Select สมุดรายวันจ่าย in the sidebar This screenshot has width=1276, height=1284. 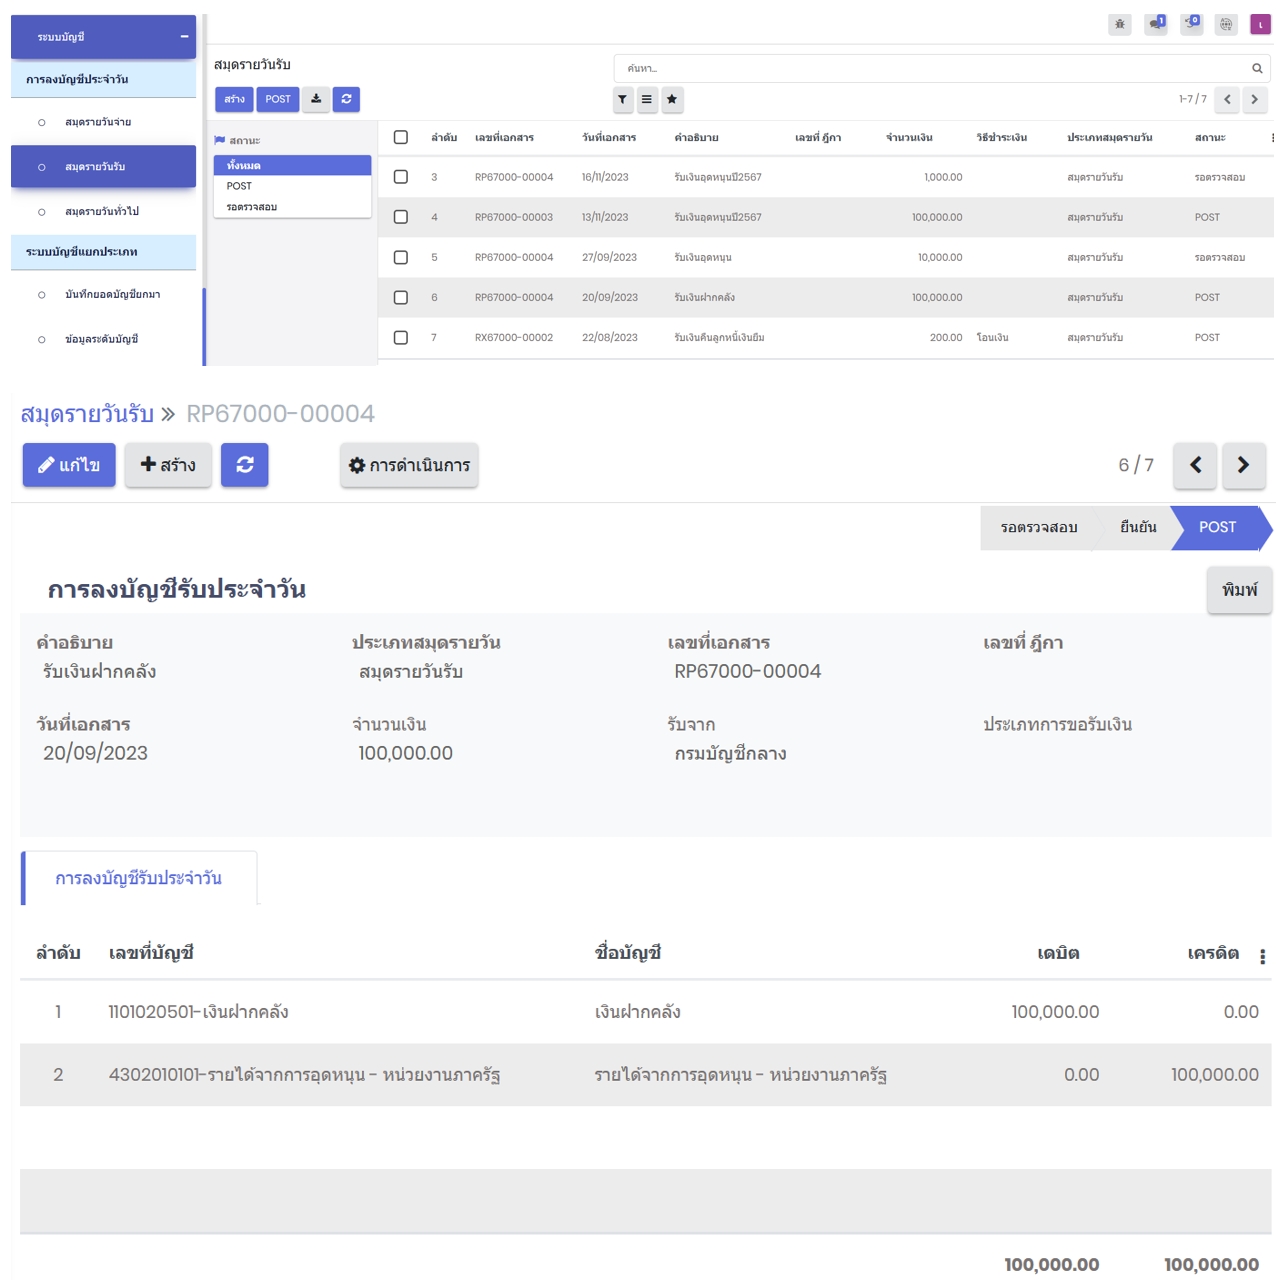point(98,122)
